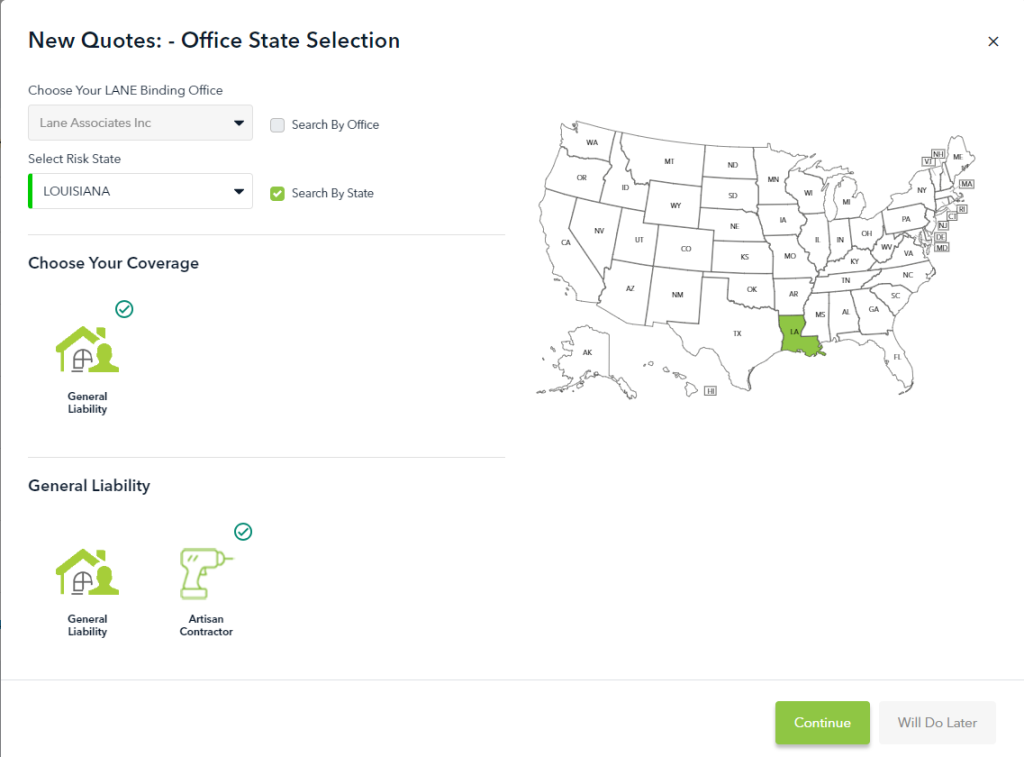Select the Will Do Later button
This screenshot has width=1024, height=757.
coord(936,722)
